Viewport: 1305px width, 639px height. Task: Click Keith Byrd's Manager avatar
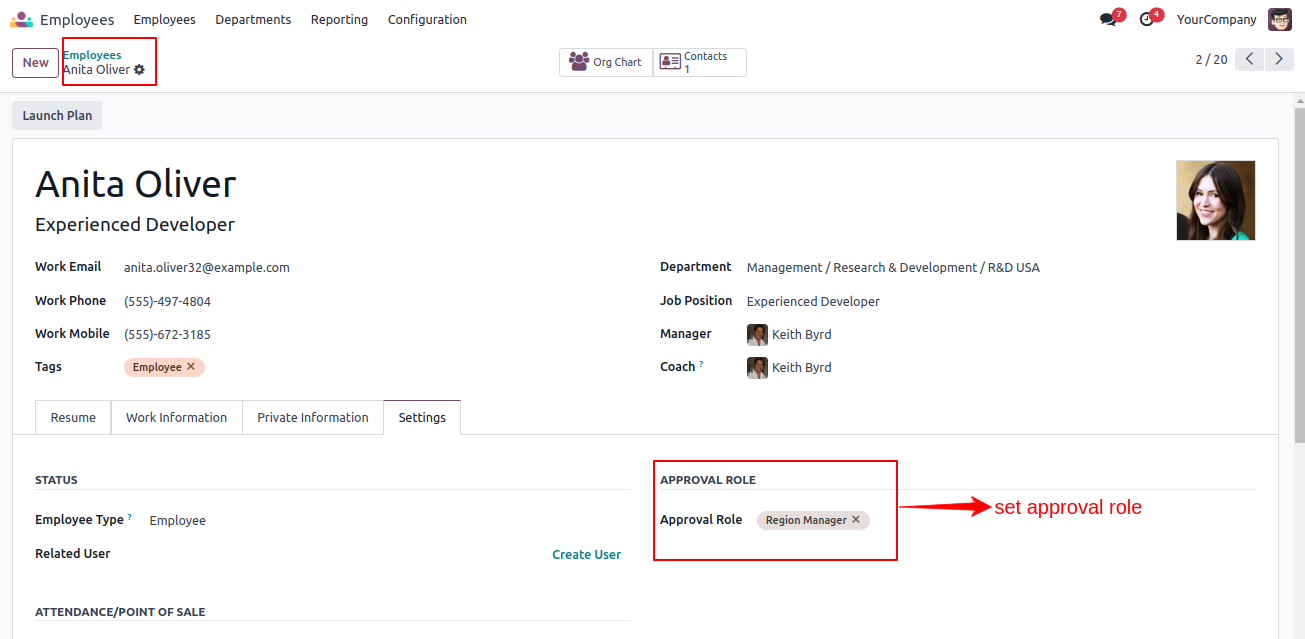757,334
